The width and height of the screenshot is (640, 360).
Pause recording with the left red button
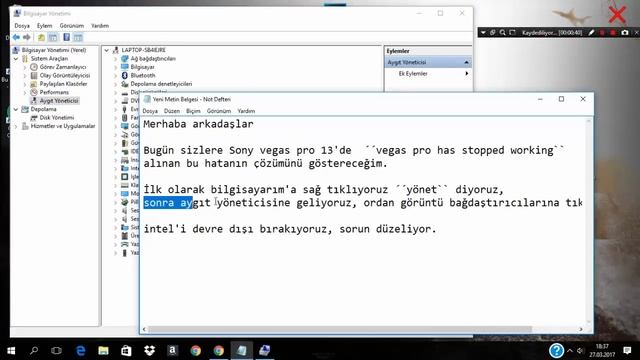(602, 33)
